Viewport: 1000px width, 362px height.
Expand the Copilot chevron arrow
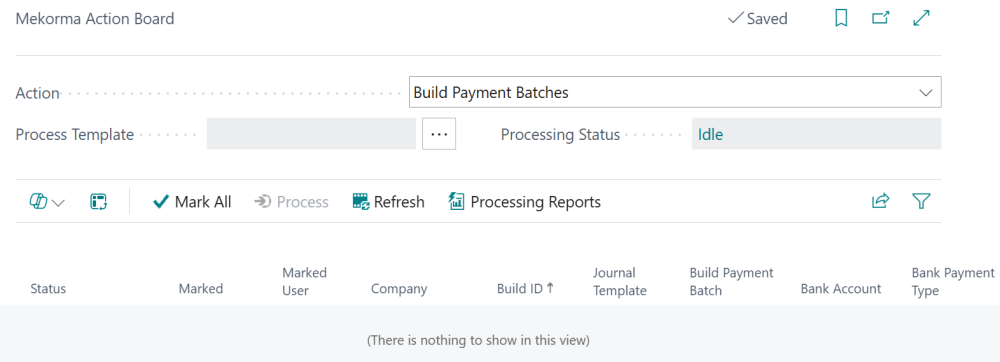point(58,203)
